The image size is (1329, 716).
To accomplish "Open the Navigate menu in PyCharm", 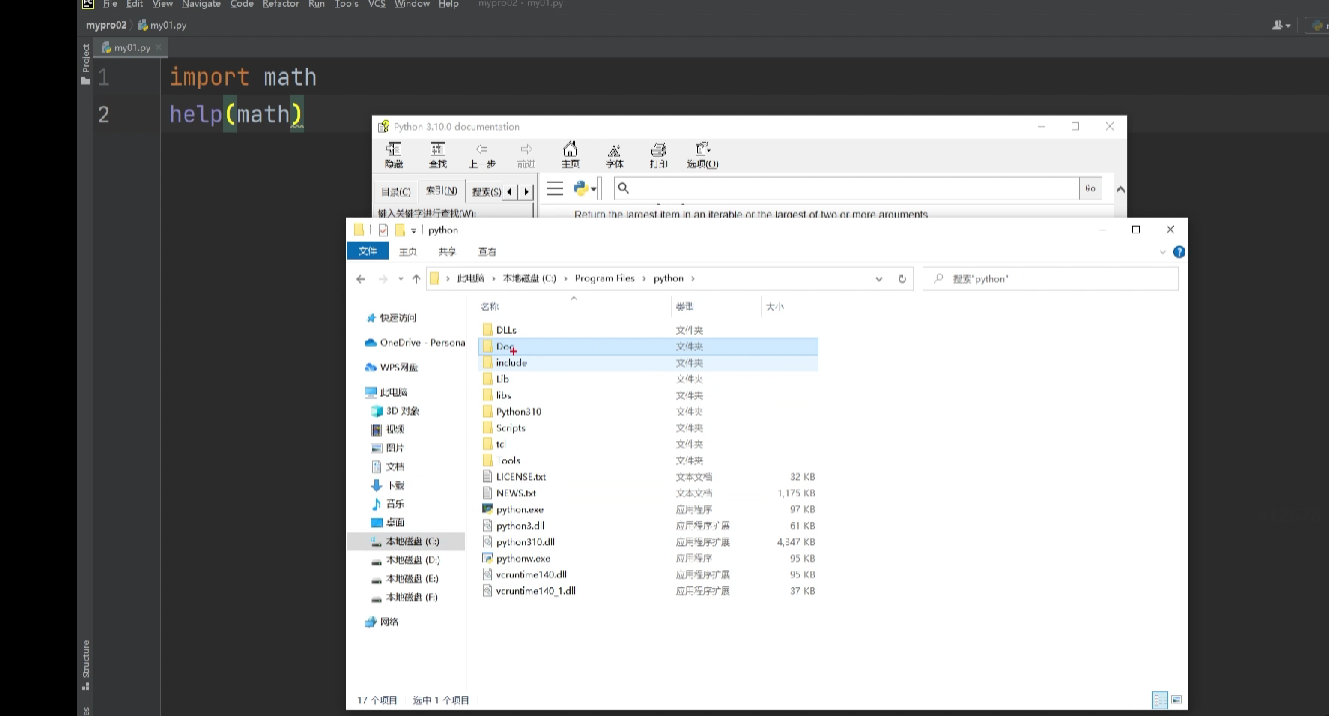I will point(201,4).
